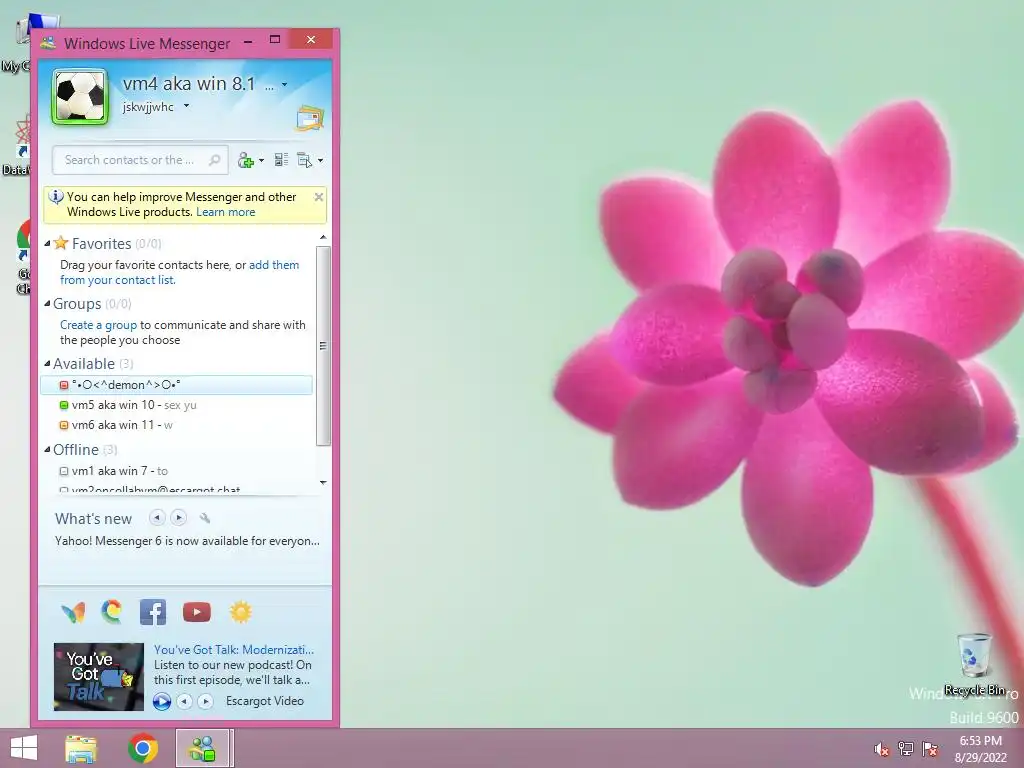
Task: Click the contact list scroll down arrow
Action: click(323, 483)
